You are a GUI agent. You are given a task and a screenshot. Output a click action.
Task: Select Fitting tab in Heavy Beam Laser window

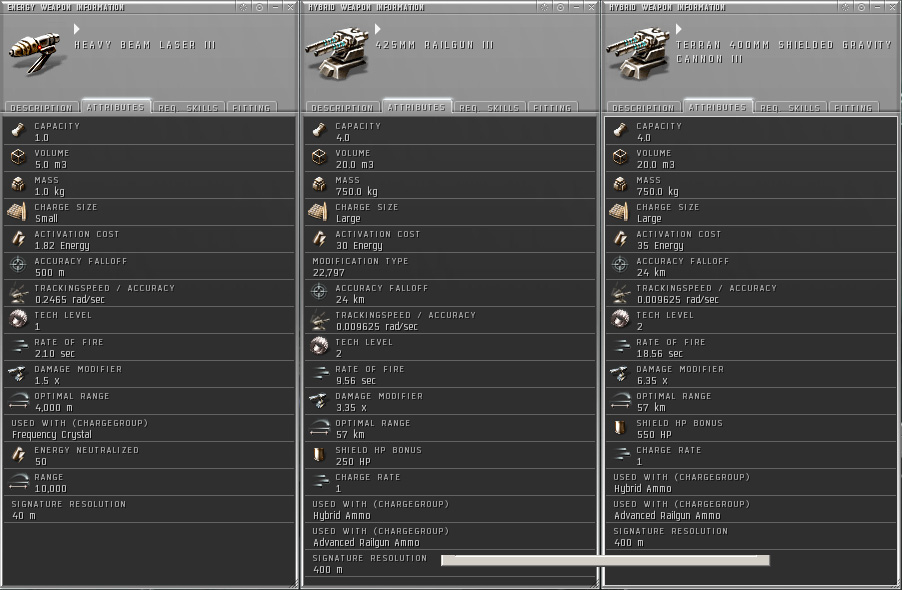251,108
